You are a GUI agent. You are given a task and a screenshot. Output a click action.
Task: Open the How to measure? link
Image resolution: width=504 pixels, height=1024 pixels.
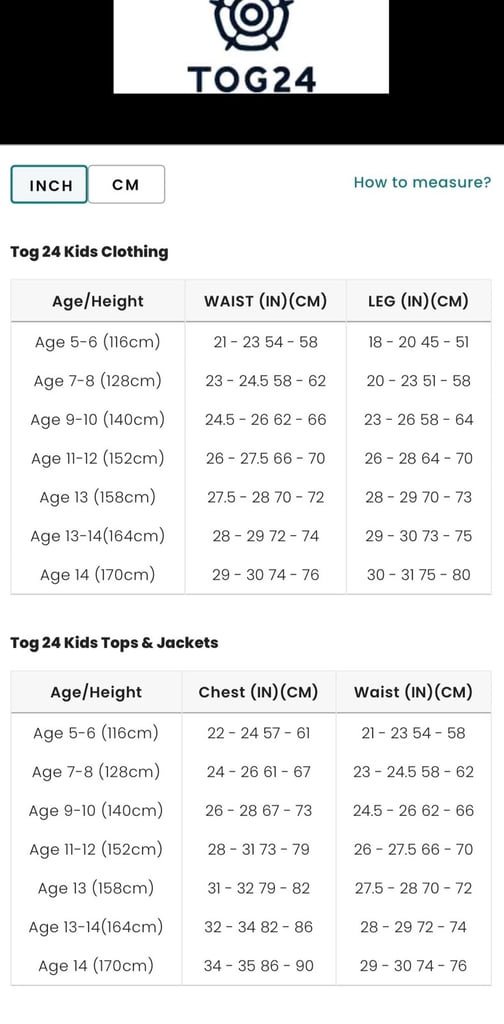[x=422, y=182]
